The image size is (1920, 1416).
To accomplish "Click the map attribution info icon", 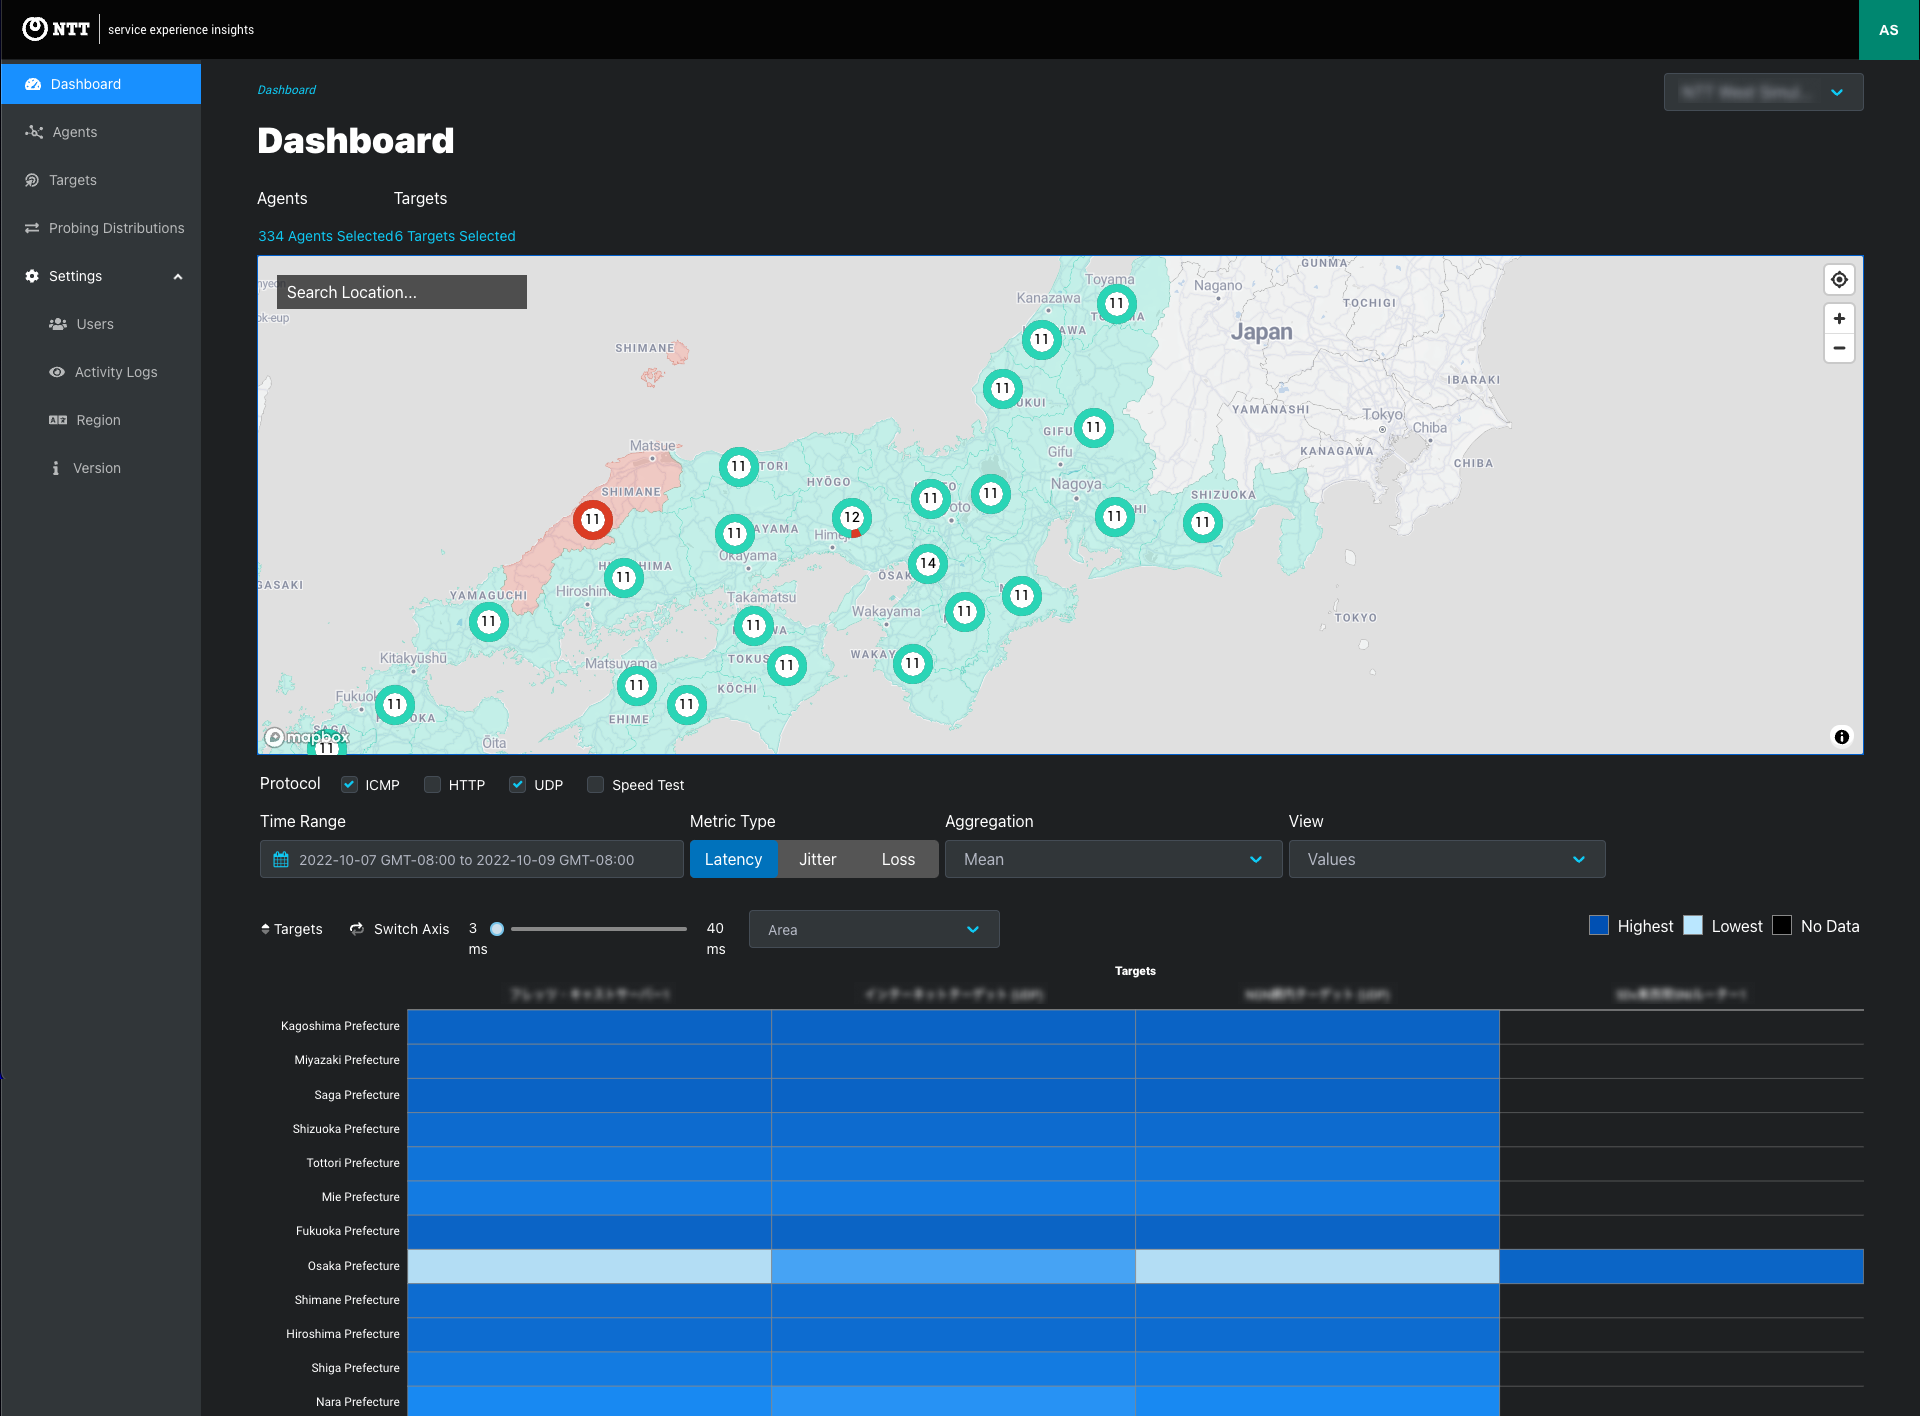I will tap(1842, 737).
